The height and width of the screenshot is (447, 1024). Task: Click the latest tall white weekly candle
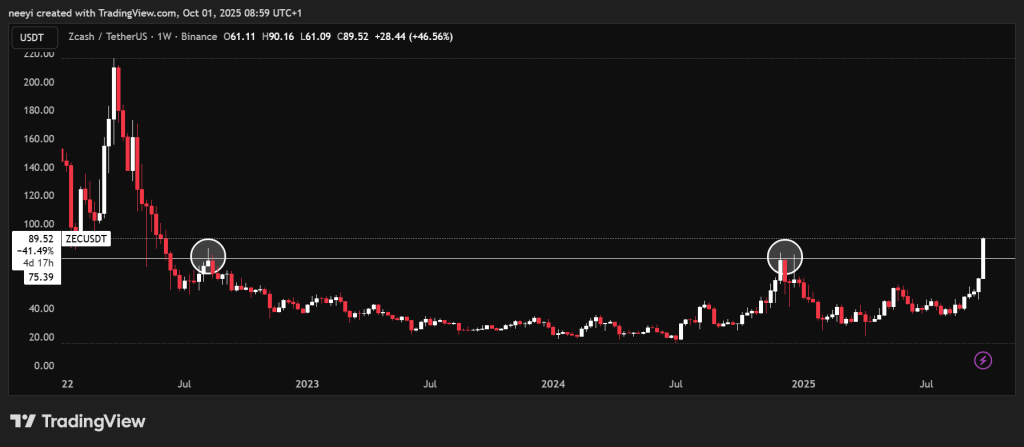tap(984, 258)
